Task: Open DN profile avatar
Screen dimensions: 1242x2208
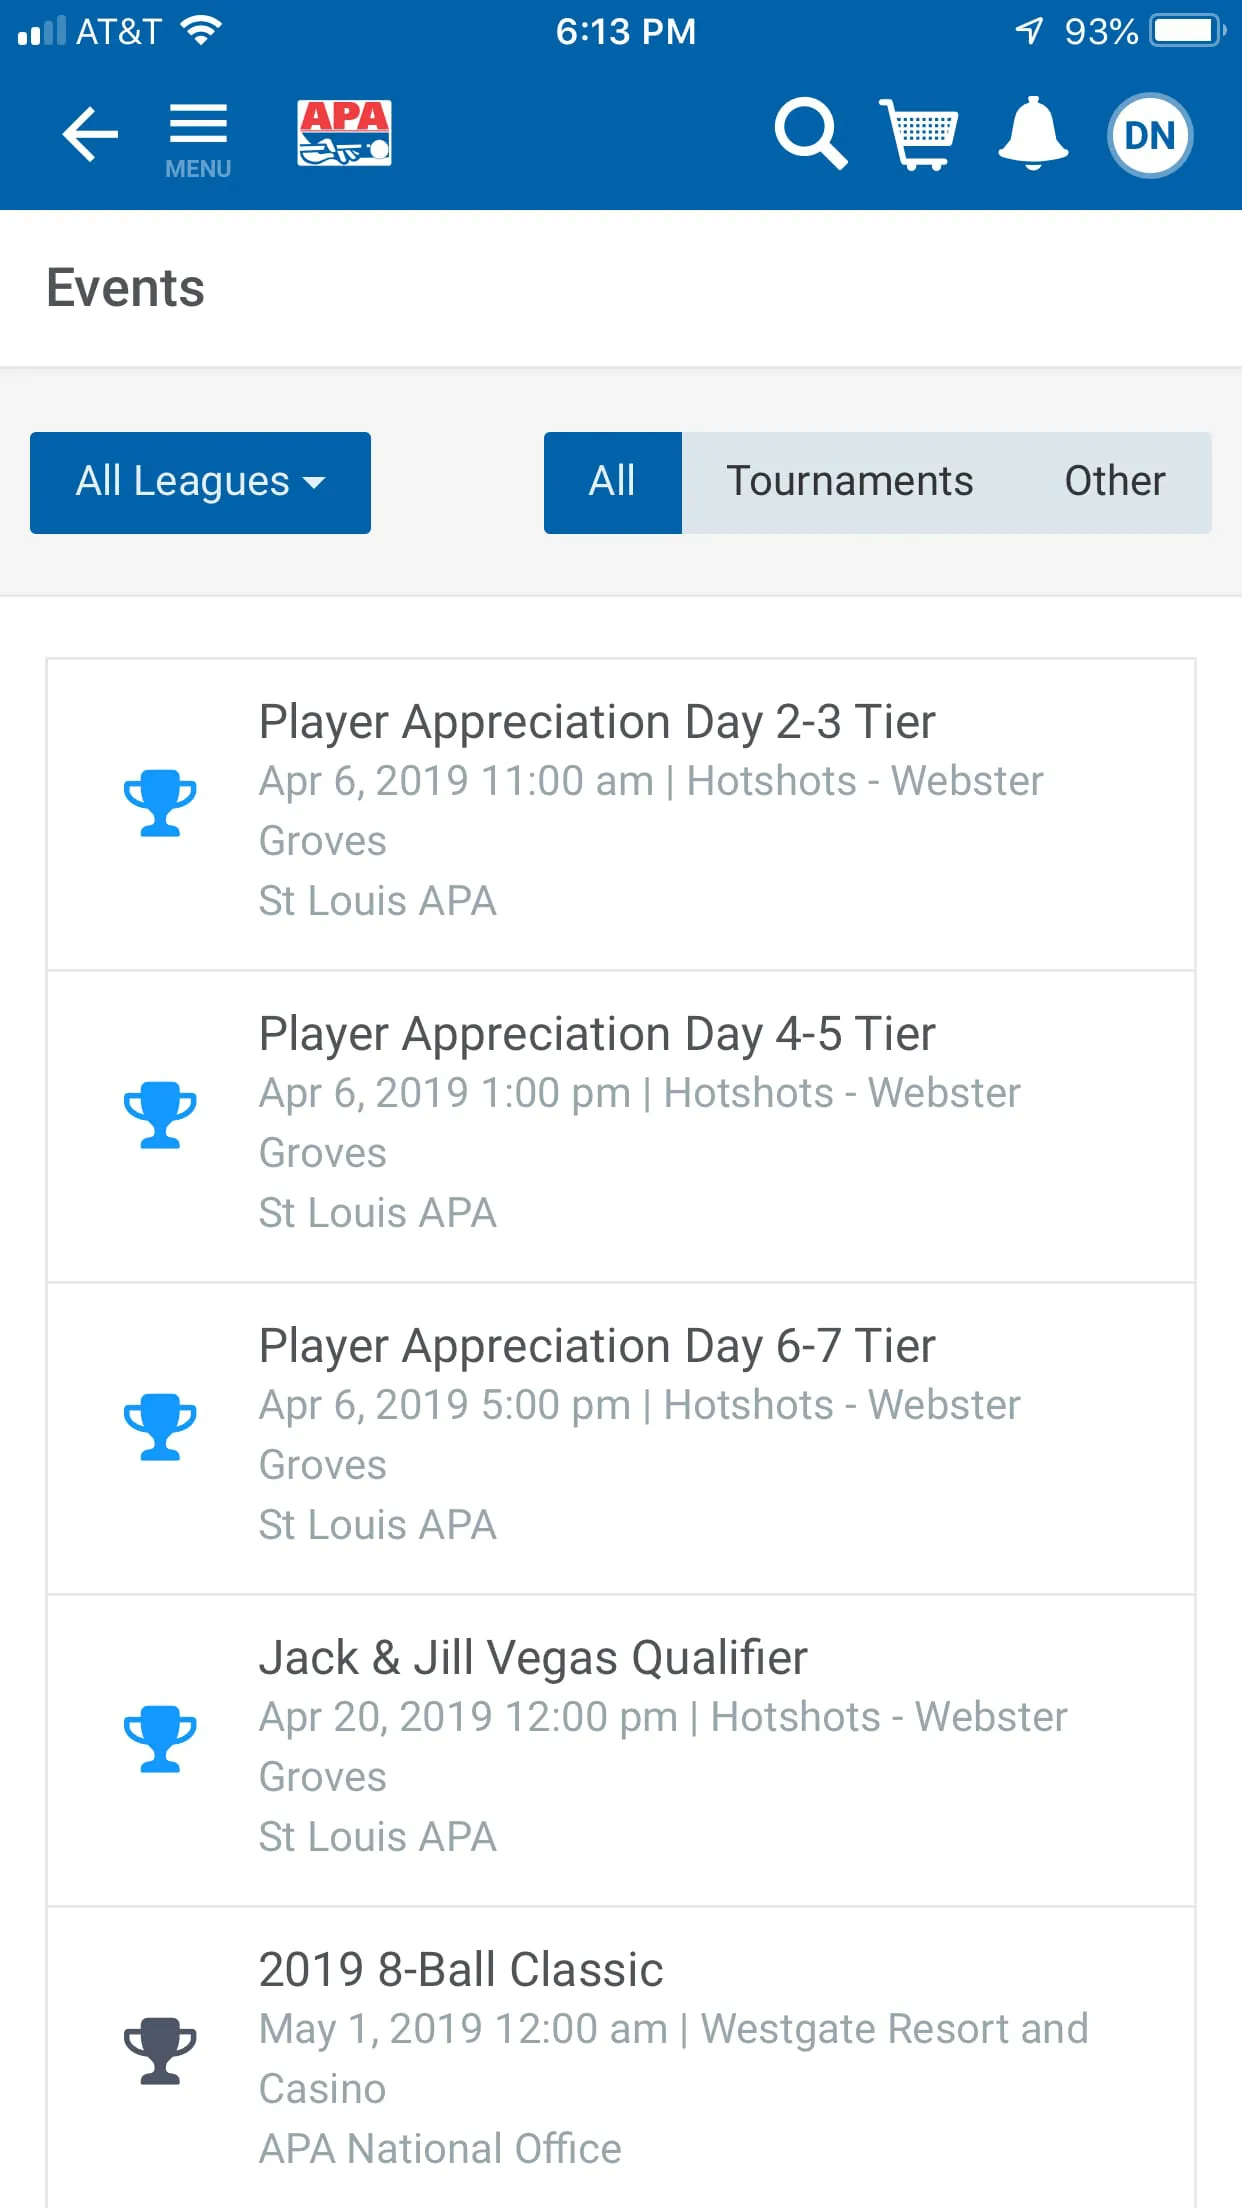Action: coord(1149,135)
